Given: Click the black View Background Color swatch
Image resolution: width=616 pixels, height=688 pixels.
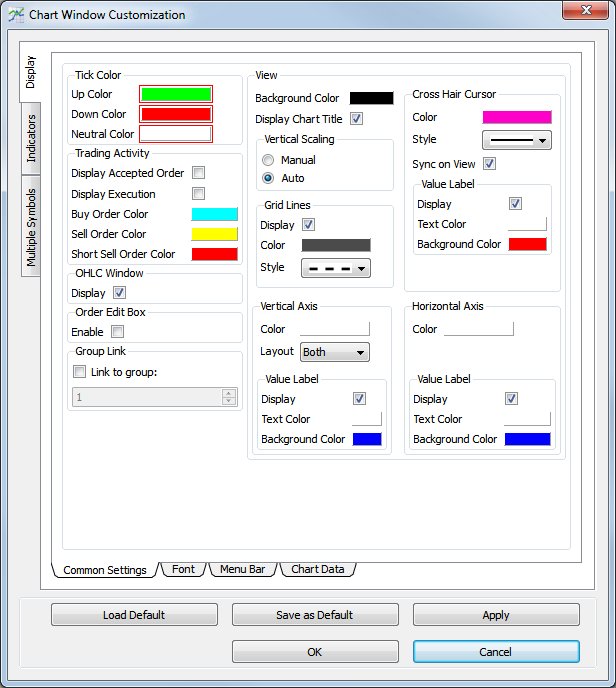Looking at the screenshot, I should [x=371, y=98].
